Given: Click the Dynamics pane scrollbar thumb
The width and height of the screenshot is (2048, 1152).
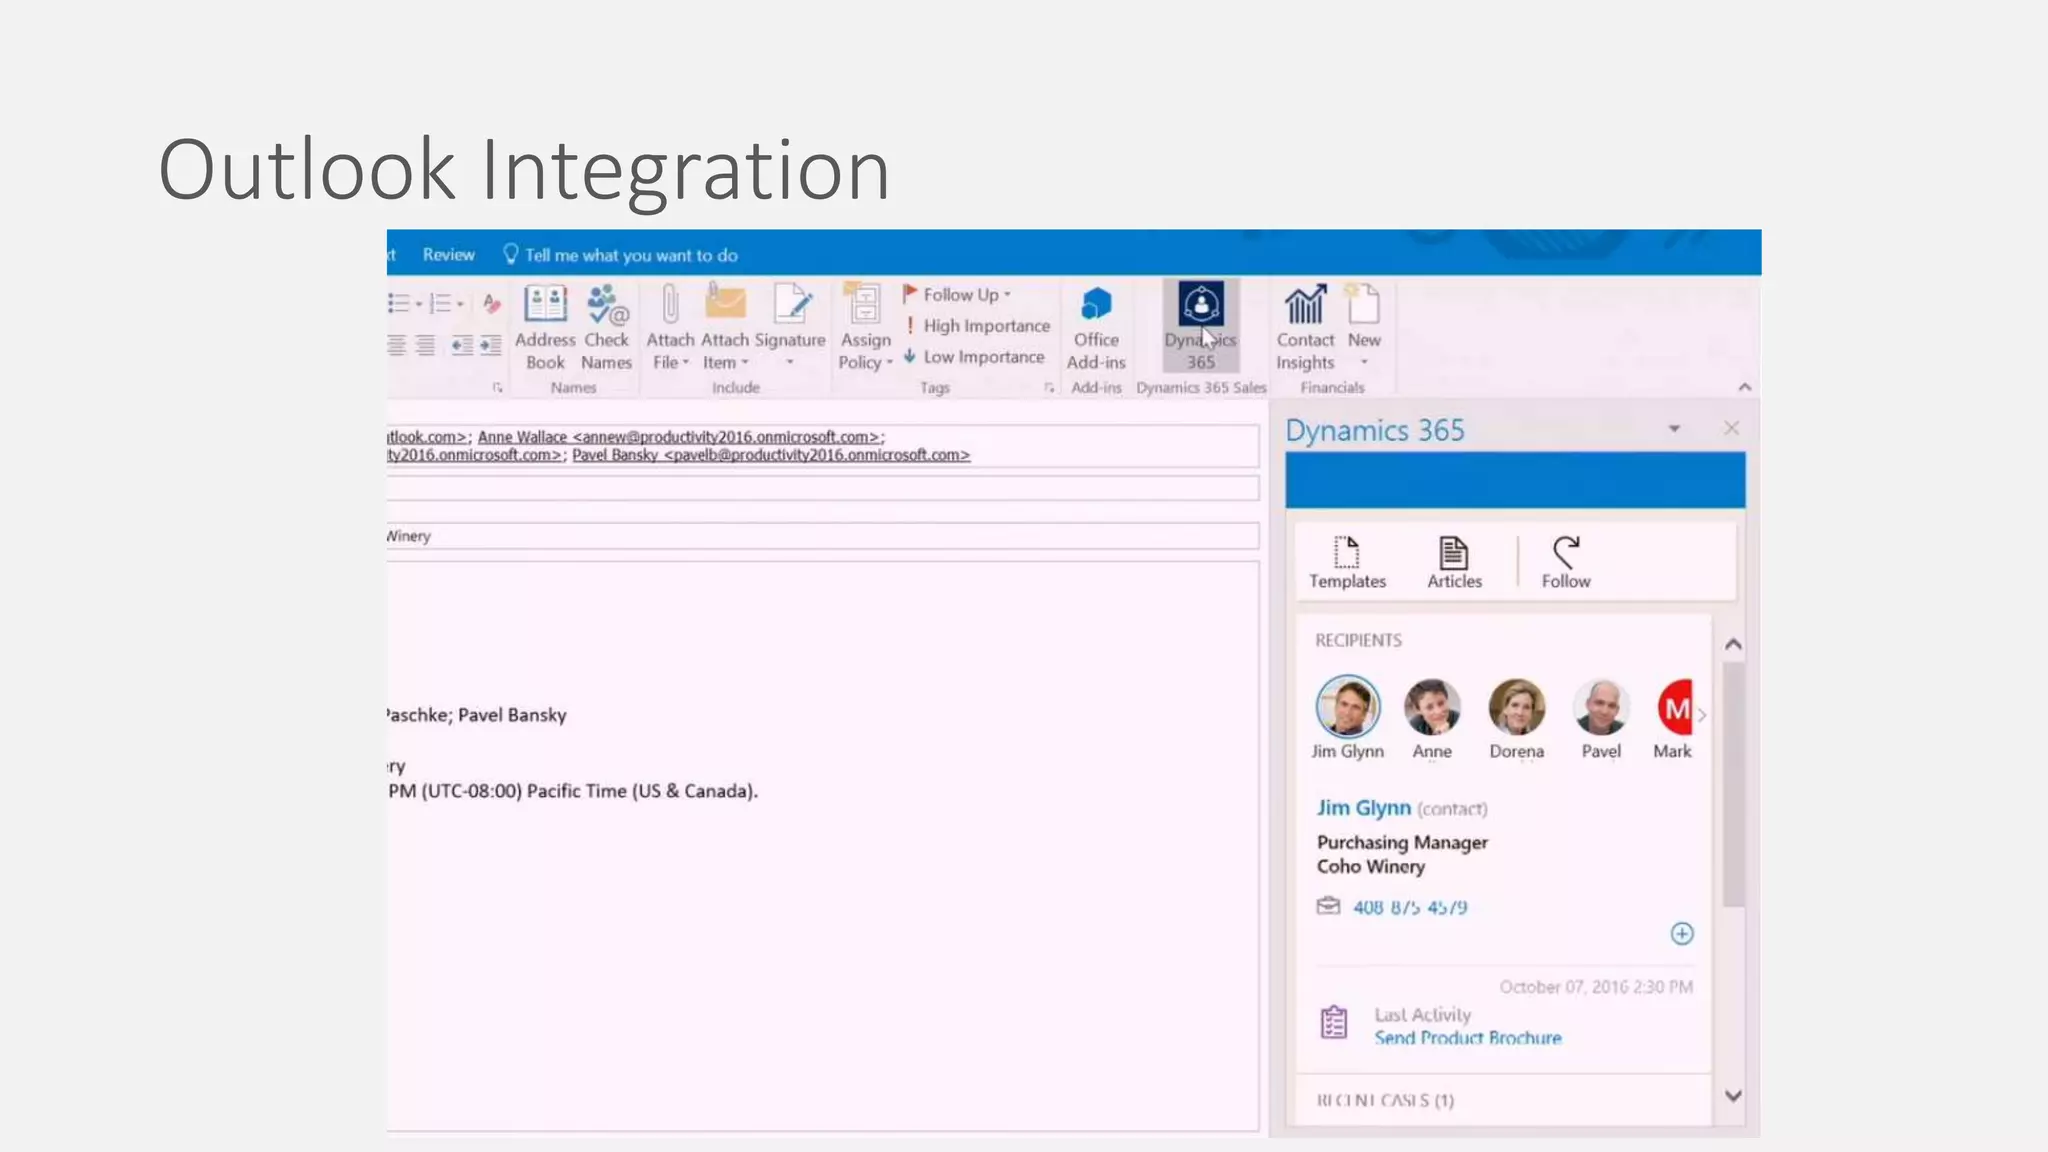Looking at the screenshot, I should pos(1733,785).
